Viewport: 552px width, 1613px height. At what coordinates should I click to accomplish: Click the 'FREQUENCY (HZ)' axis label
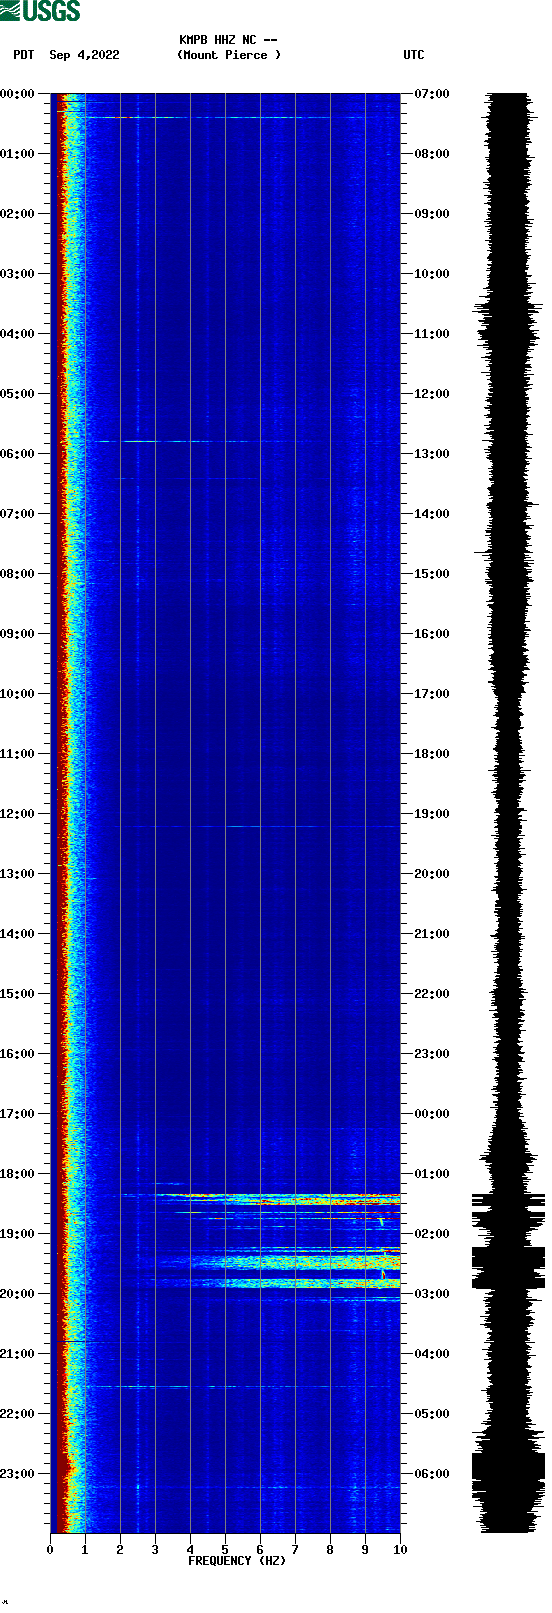coord(237,1561)
